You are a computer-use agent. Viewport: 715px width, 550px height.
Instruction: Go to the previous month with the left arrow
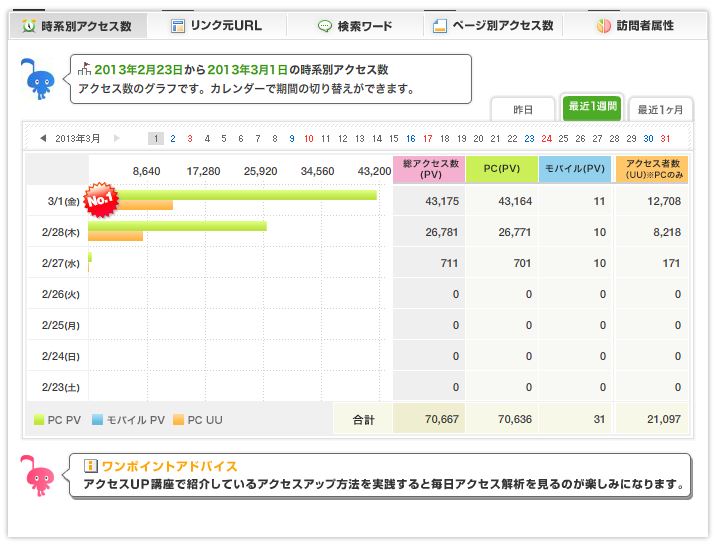(x=42, y=138)
